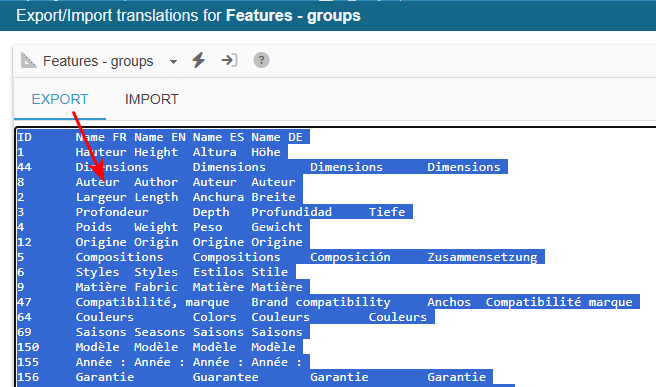Click 'Composición' in row 5
Image resolution: width=656 pixels, height=387 pixels.
[x=350, y=258]
